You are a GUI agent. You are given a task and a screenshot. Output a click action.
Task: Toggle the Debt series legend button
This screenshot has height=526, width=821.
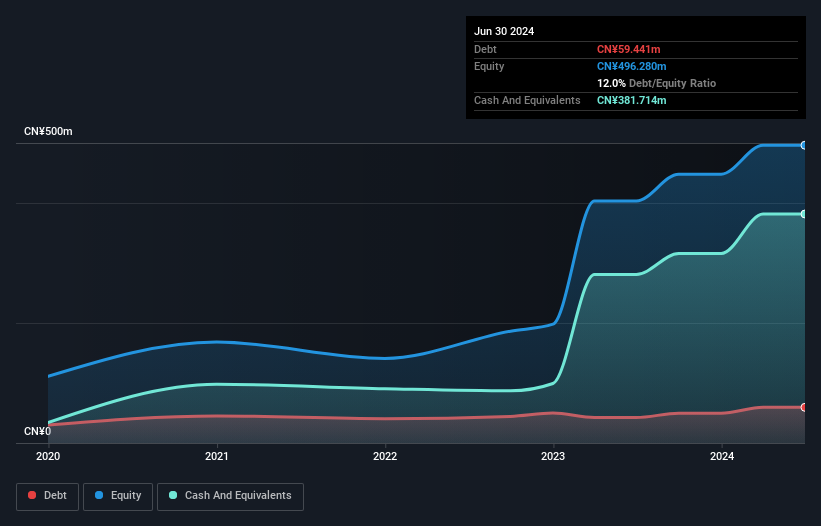[47, 496]
